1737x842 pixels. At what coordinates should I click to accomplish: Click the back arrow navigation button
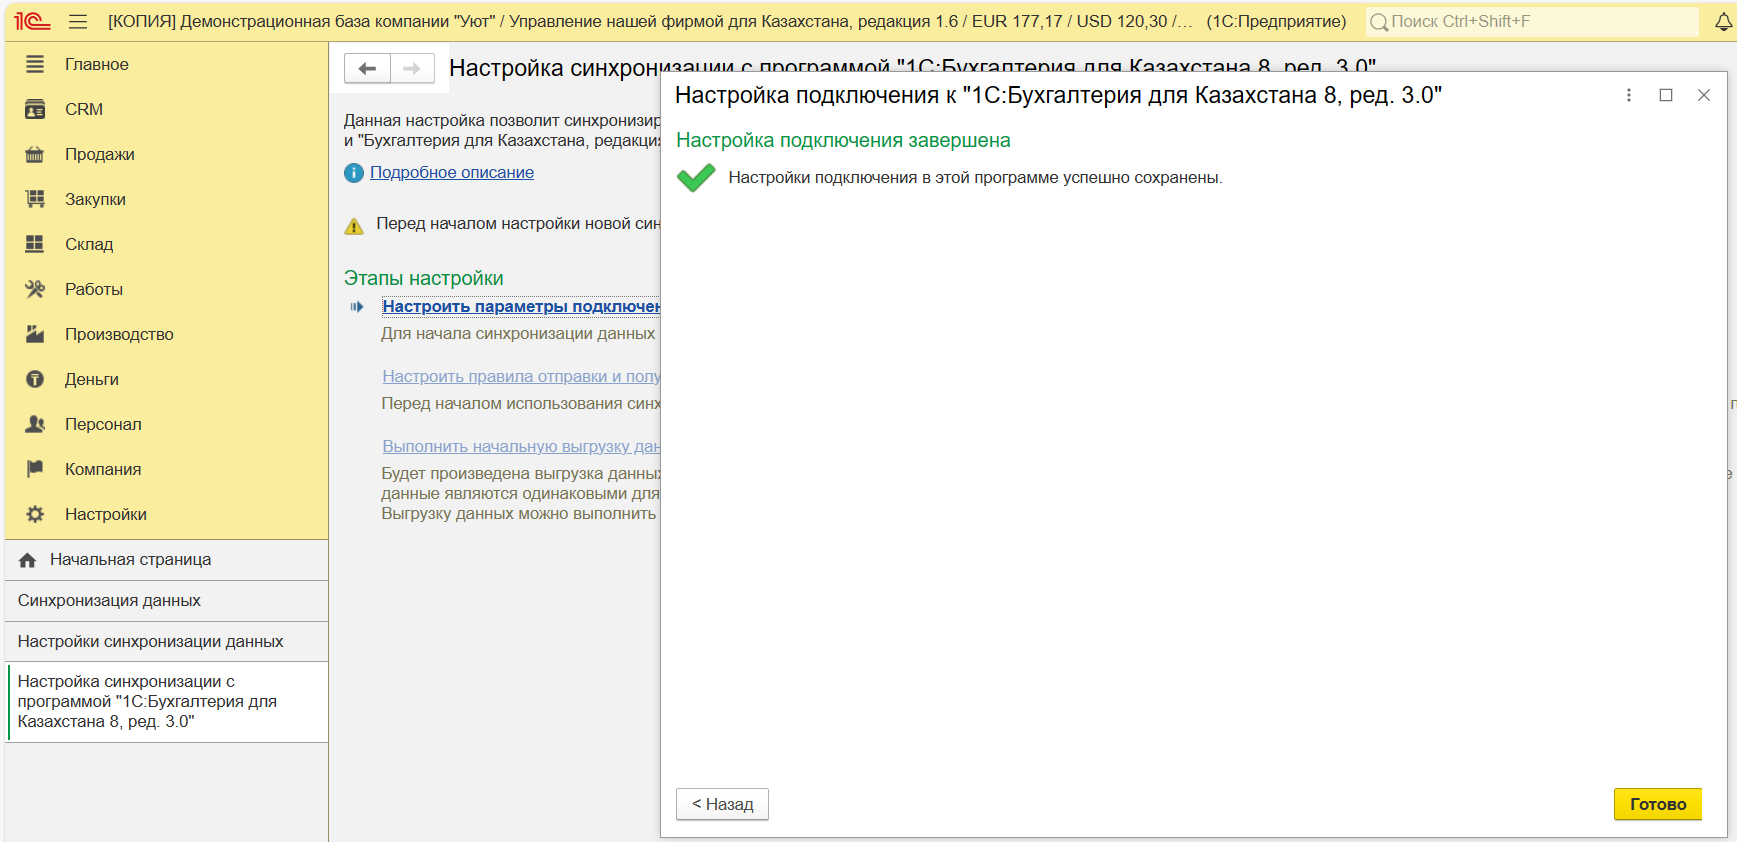point(367,68)
